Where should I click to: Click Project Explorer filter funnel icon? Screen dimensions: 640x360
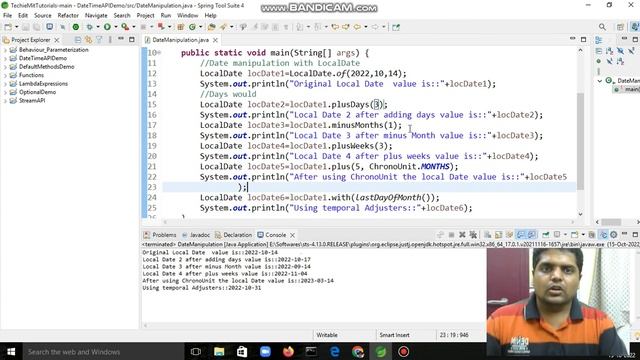(x=99, y=40)
